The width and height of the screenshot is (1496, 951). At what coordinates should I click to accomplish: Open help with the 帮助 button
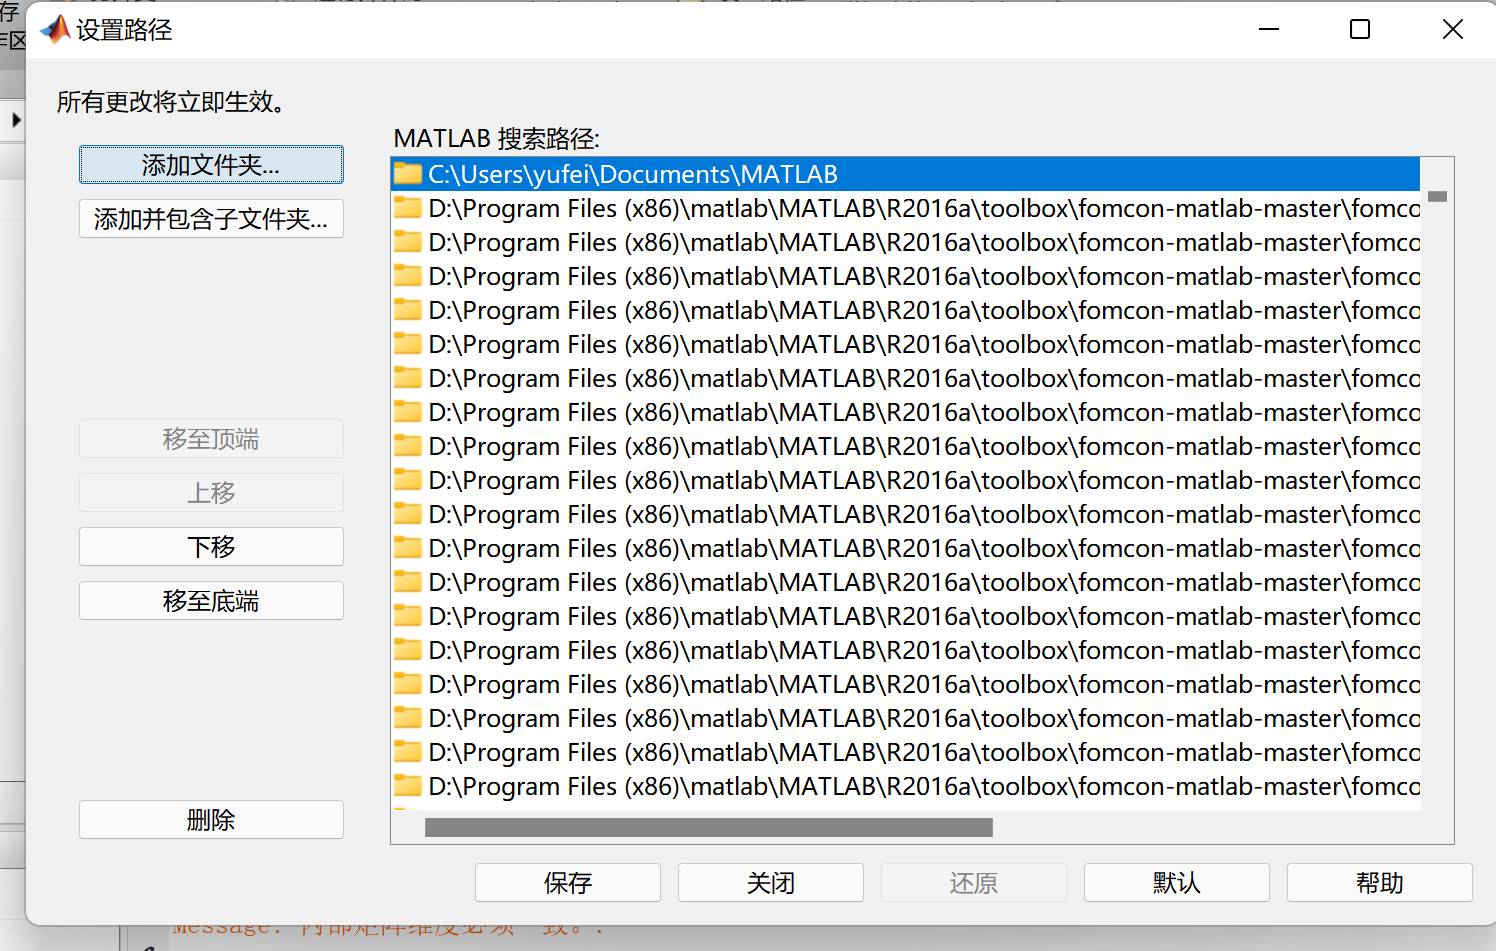click(x=1380, y=883)
